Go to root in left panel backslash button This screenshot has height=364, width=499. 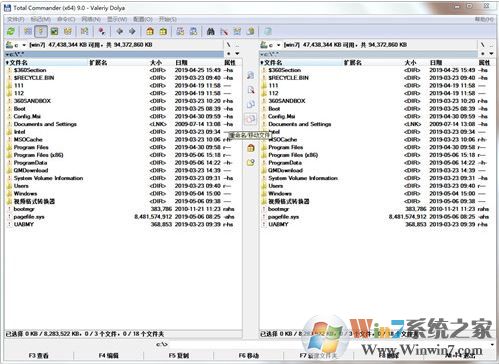(228, 45)
